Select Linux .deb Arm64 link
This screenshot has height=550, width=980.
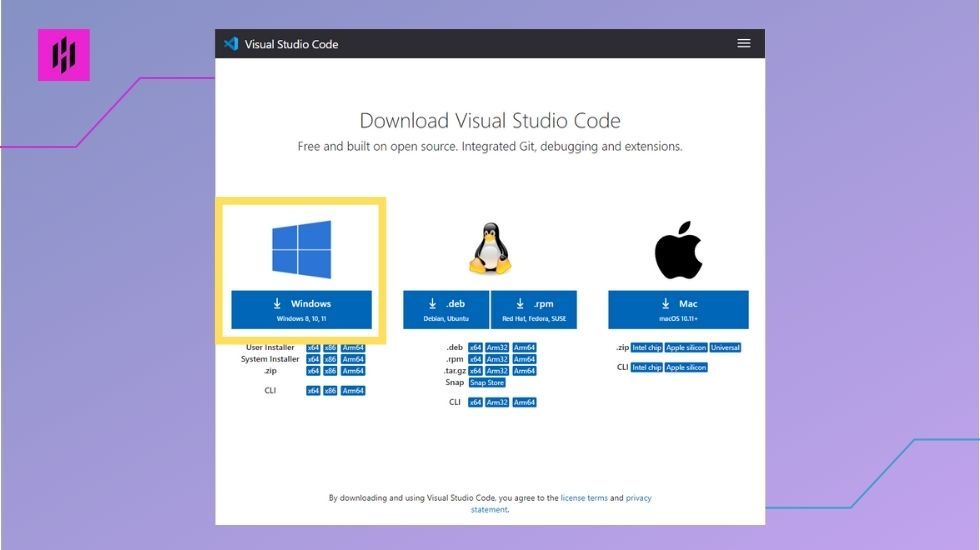[x=524, y=348]
